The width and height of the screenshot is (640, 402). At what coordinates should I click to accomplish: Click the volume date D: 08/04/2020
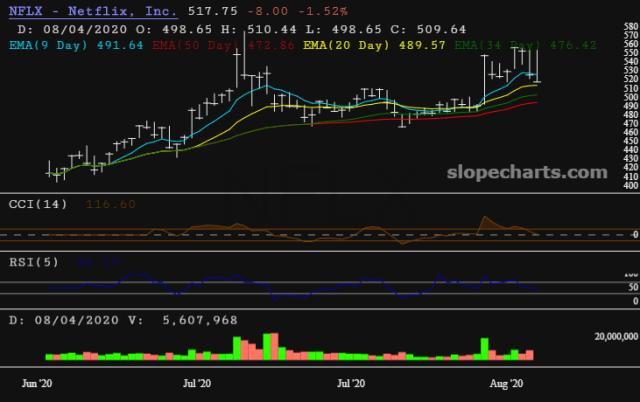64,320
